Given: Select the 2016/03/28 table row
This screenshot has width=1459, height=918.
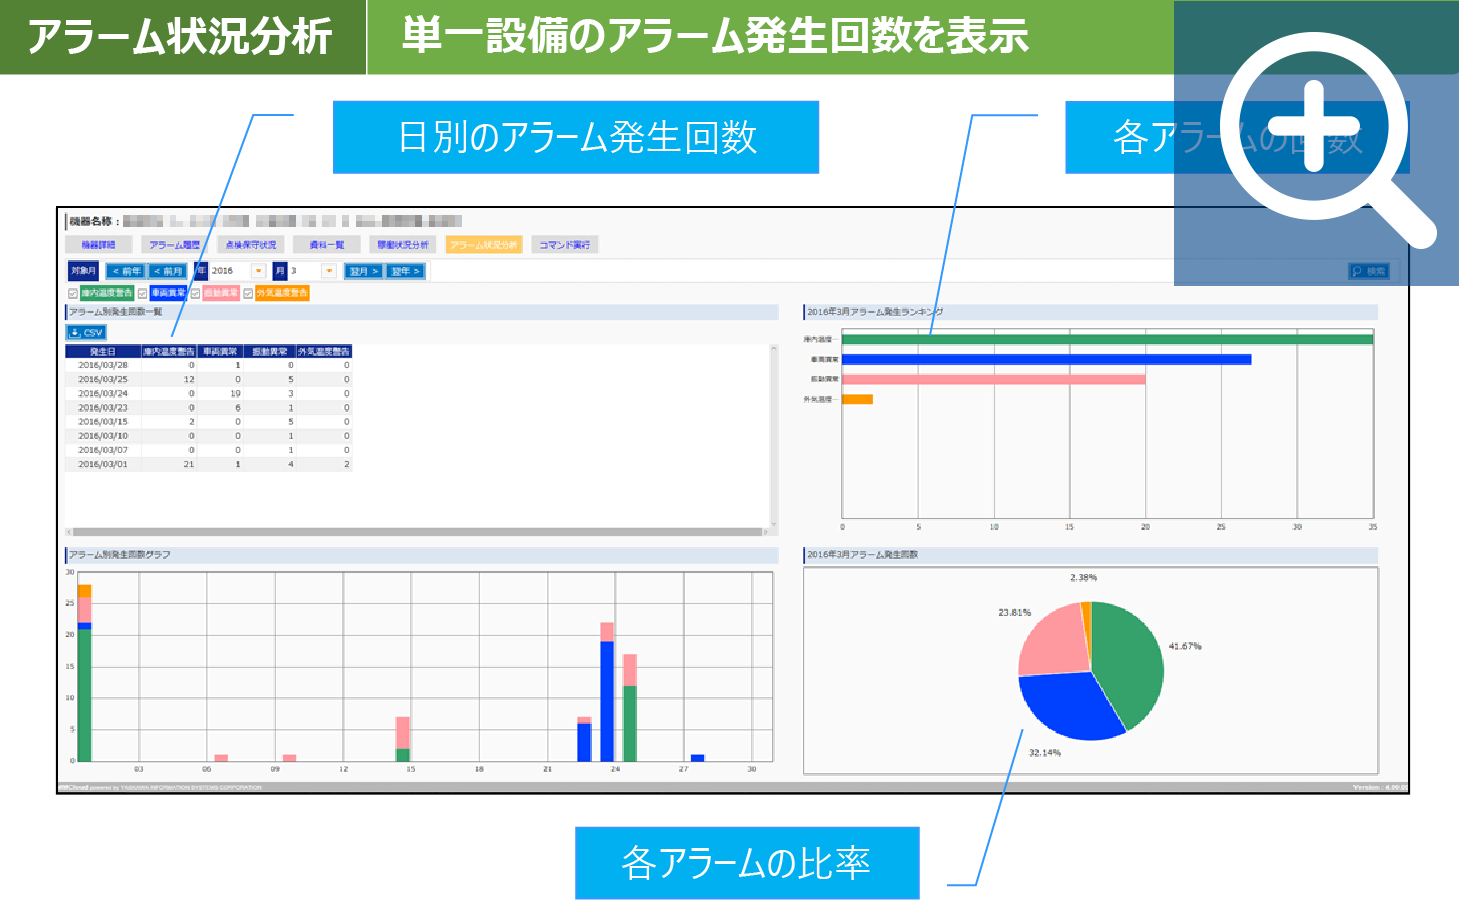Looking at the screenshot, I should point(209,366).
